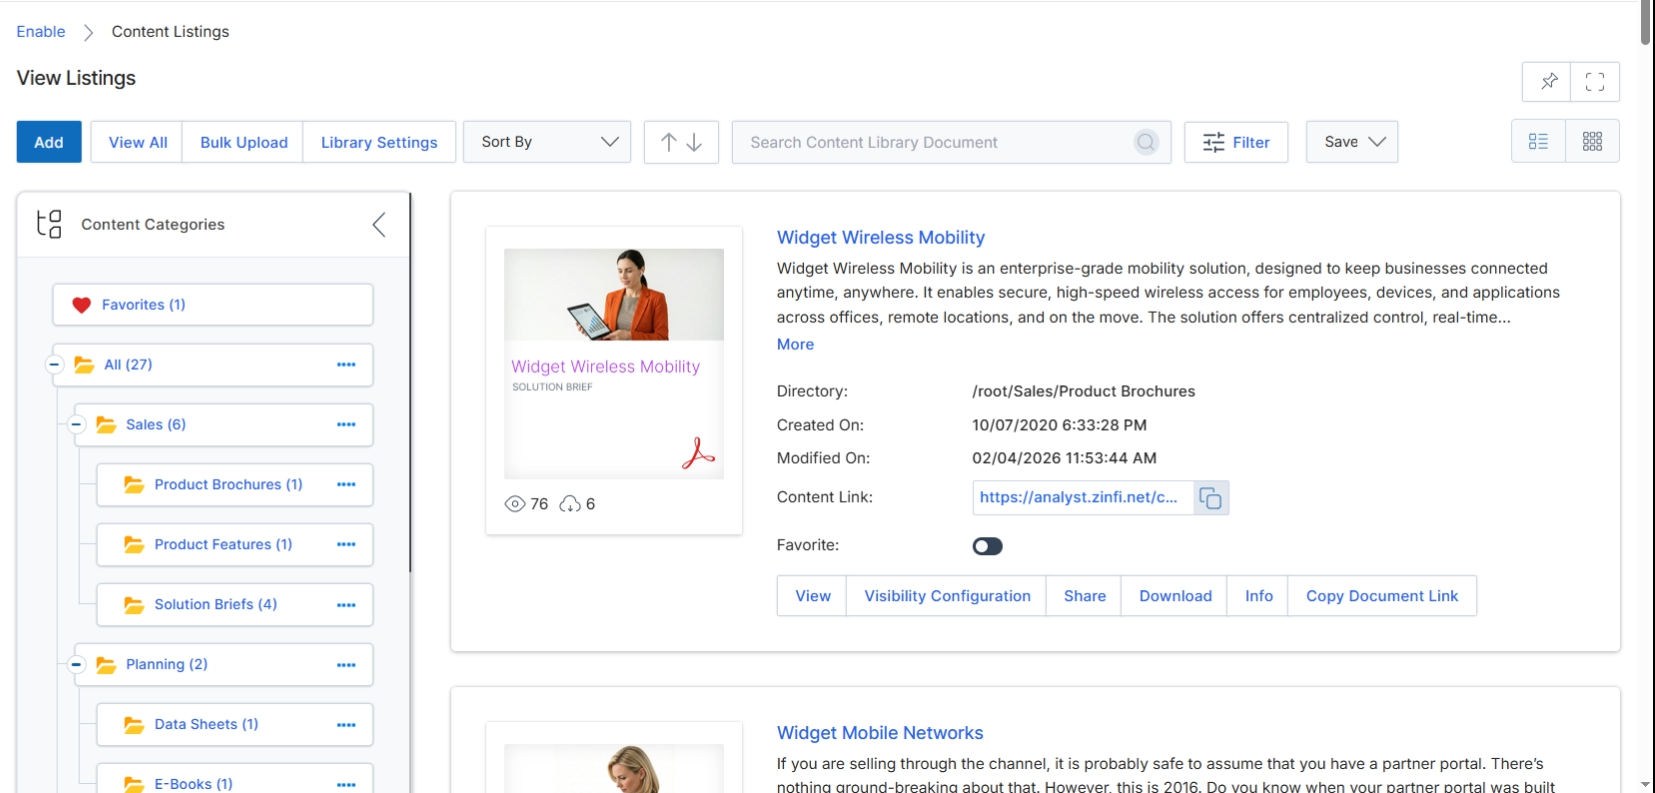Click the page vertical scrollbar
Screen dimensions: 1655x793
click(x=1645, y=22)
